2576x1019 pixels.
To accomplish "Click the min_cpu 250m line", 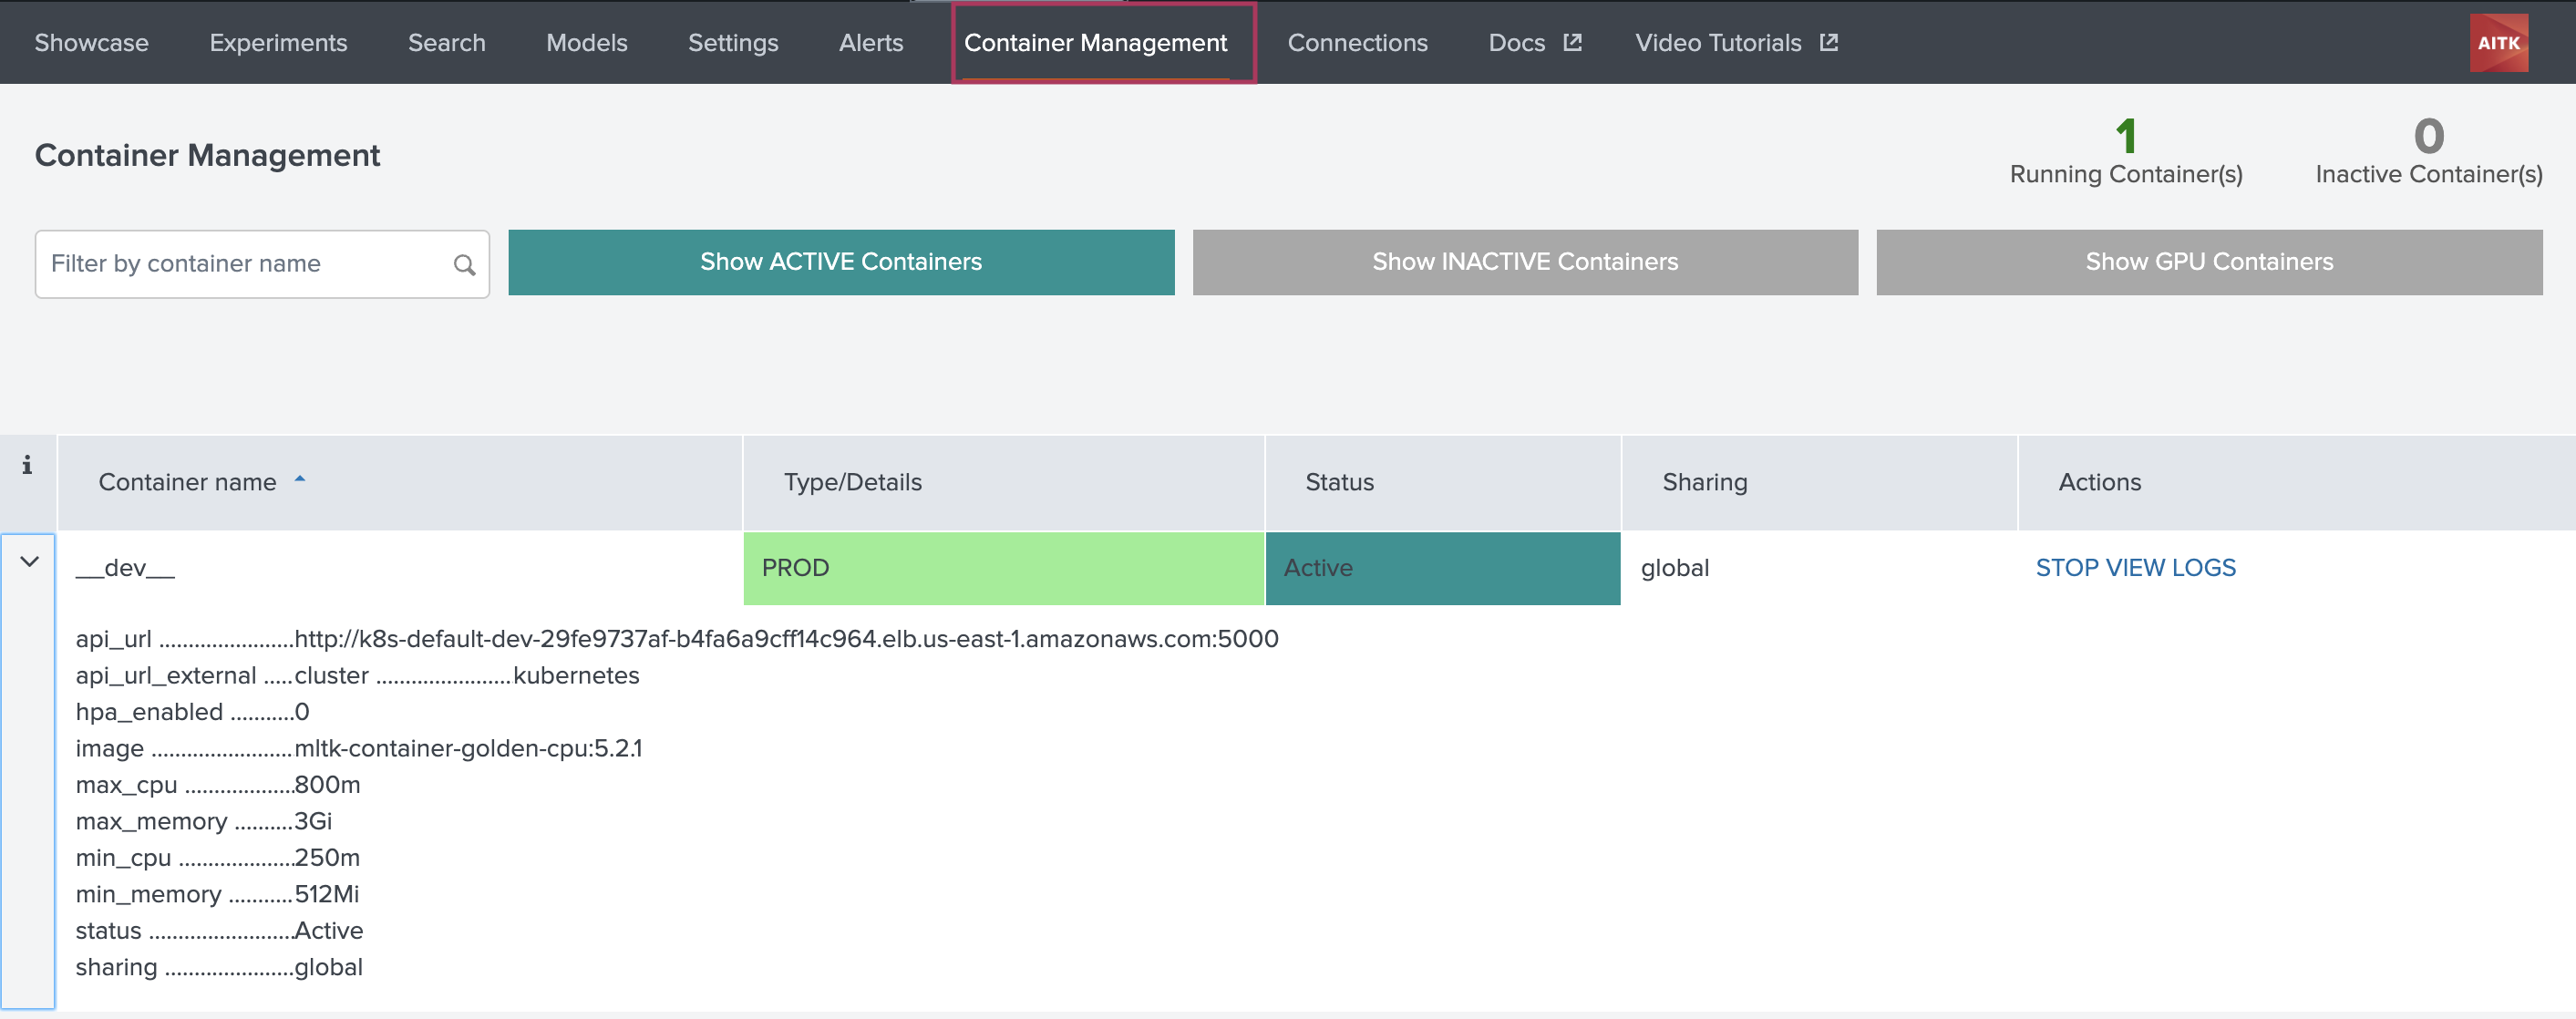I will 218,858.
